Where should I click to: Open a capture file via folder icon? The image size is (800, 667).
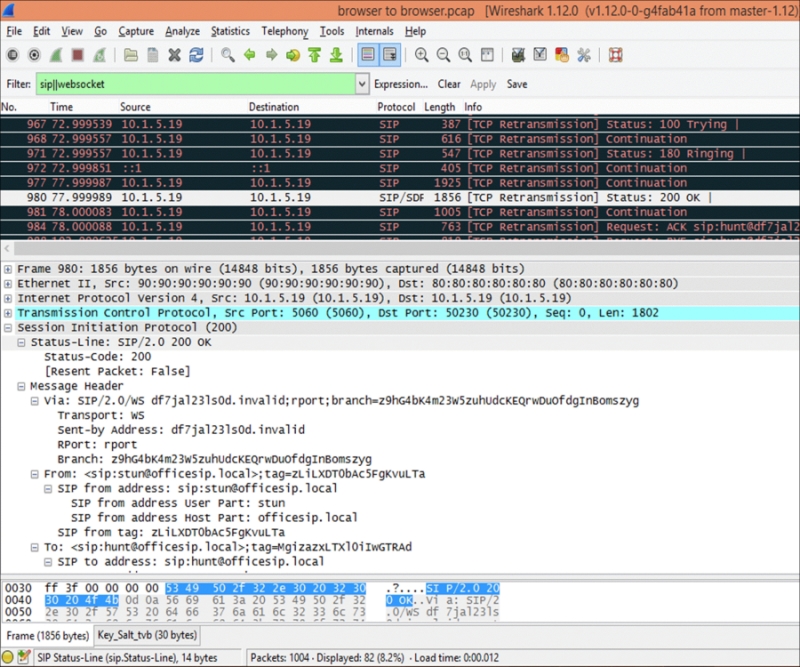pos(131,55)
